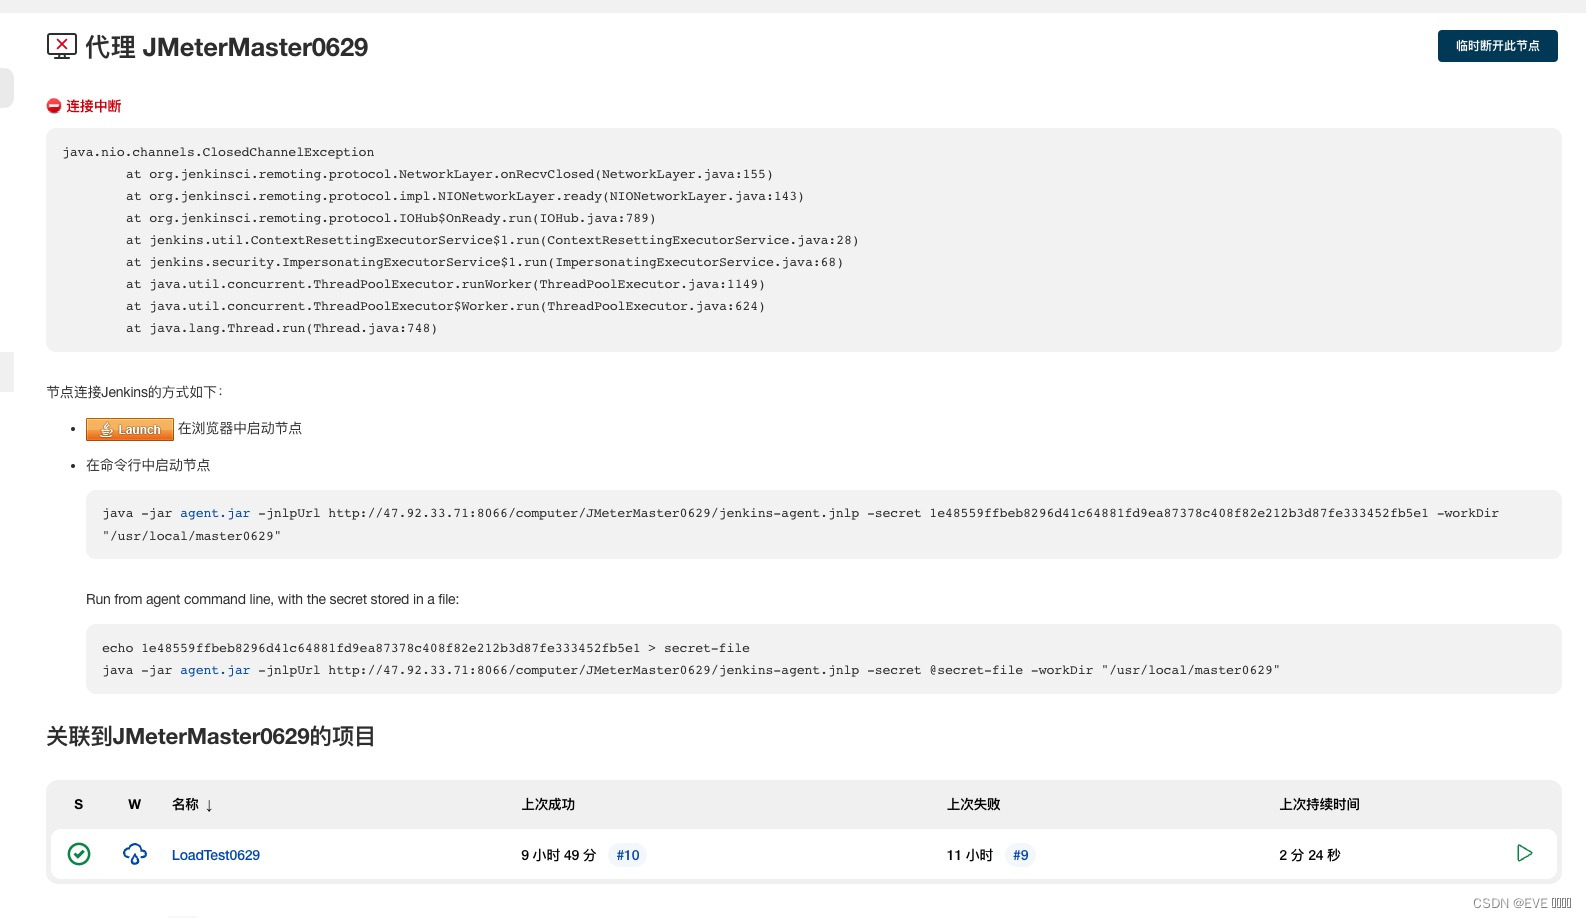1586x918 pixels.
Task: Click the red disconnected status icon
Action: tap(54, 106)
